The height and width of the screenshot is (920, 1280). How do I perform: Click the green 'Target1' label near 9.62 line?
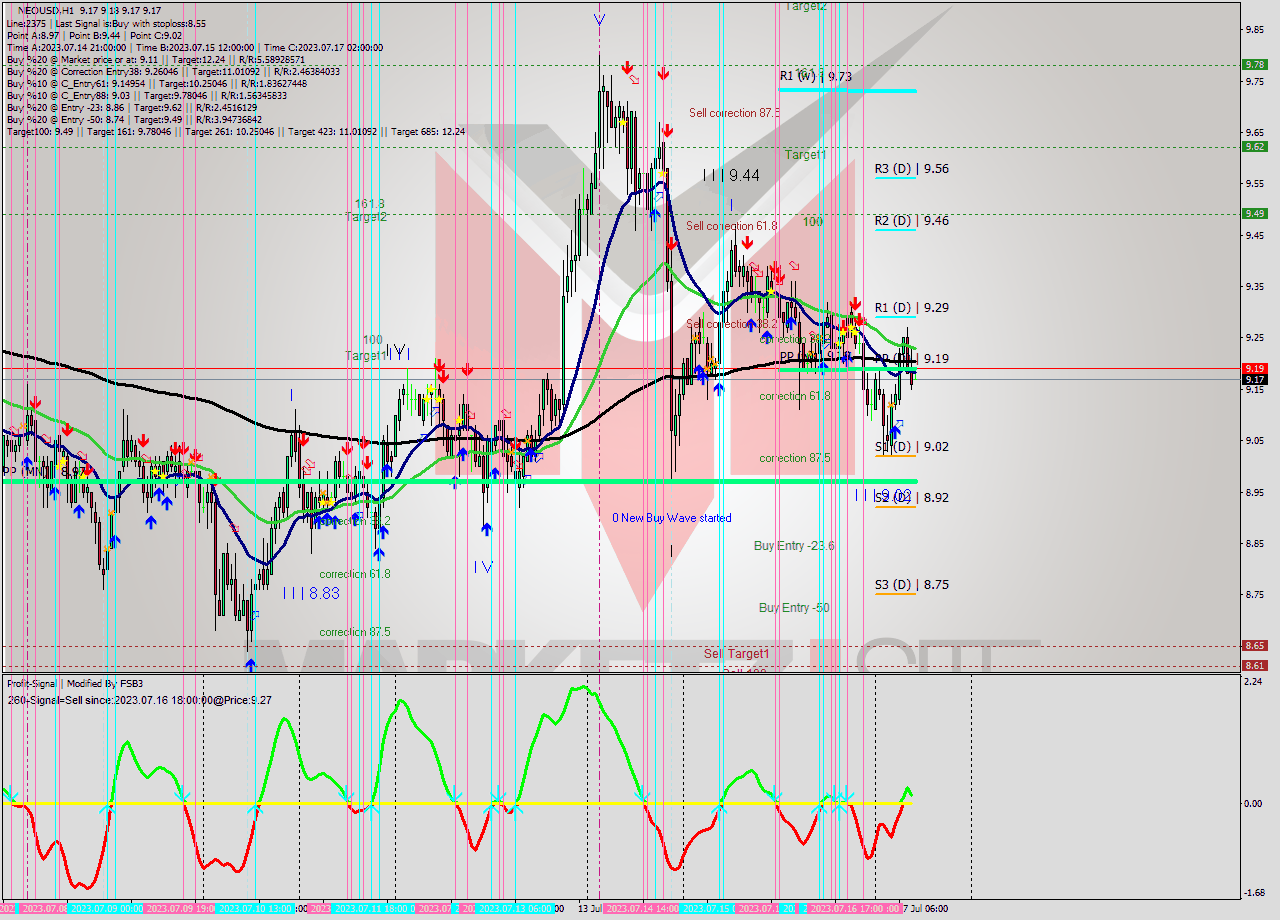click(805, 155)
